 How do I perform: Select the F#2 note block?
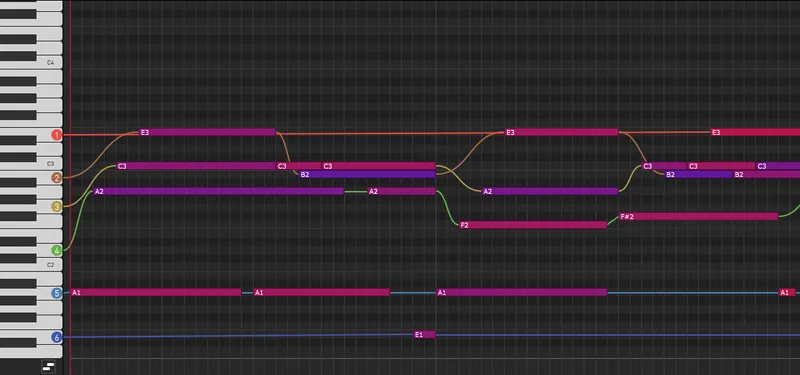coord(698,217)
